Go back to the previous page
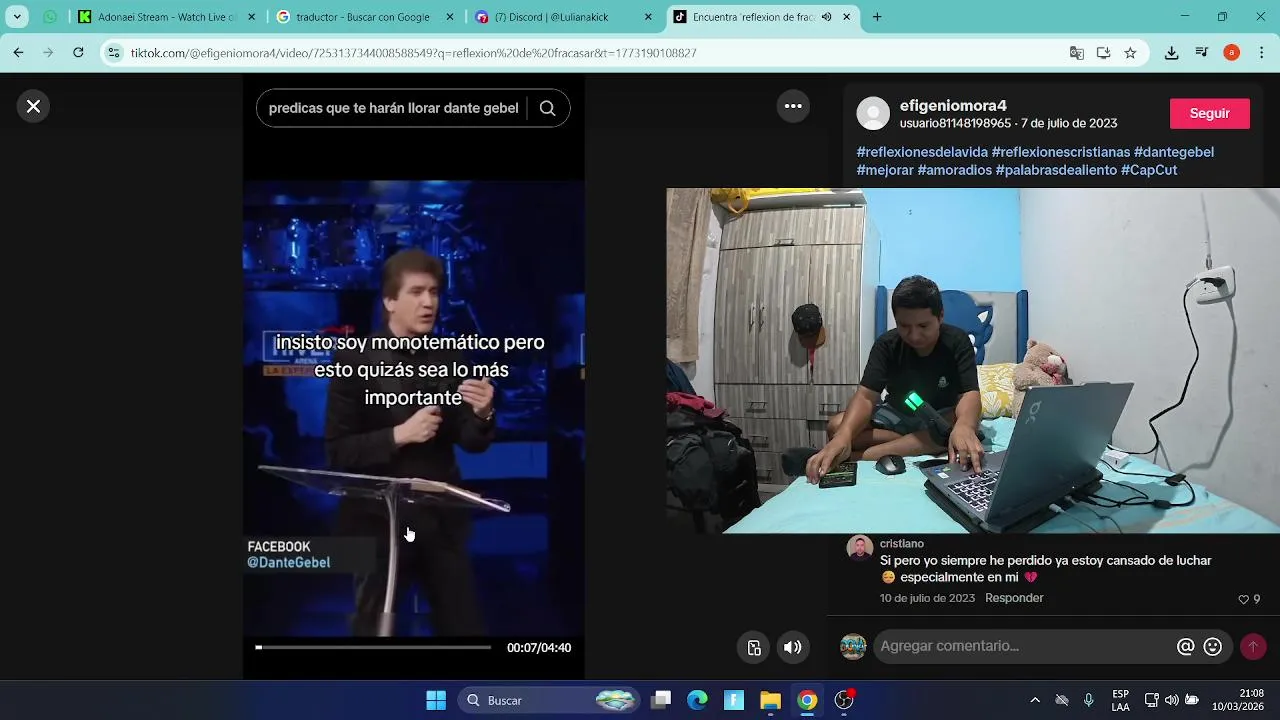The width and height of the screenshot is (1280, 720). click(18, 53)
